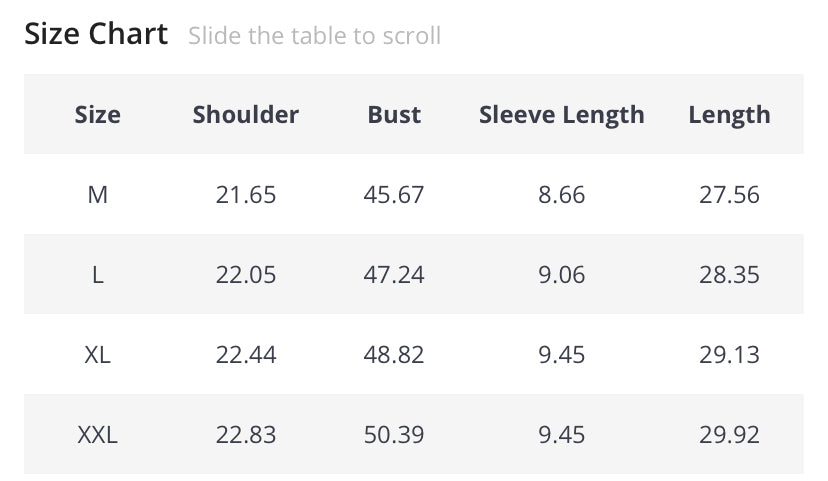
Task: Click bust value 48.82 for XL
Action: 394,355
